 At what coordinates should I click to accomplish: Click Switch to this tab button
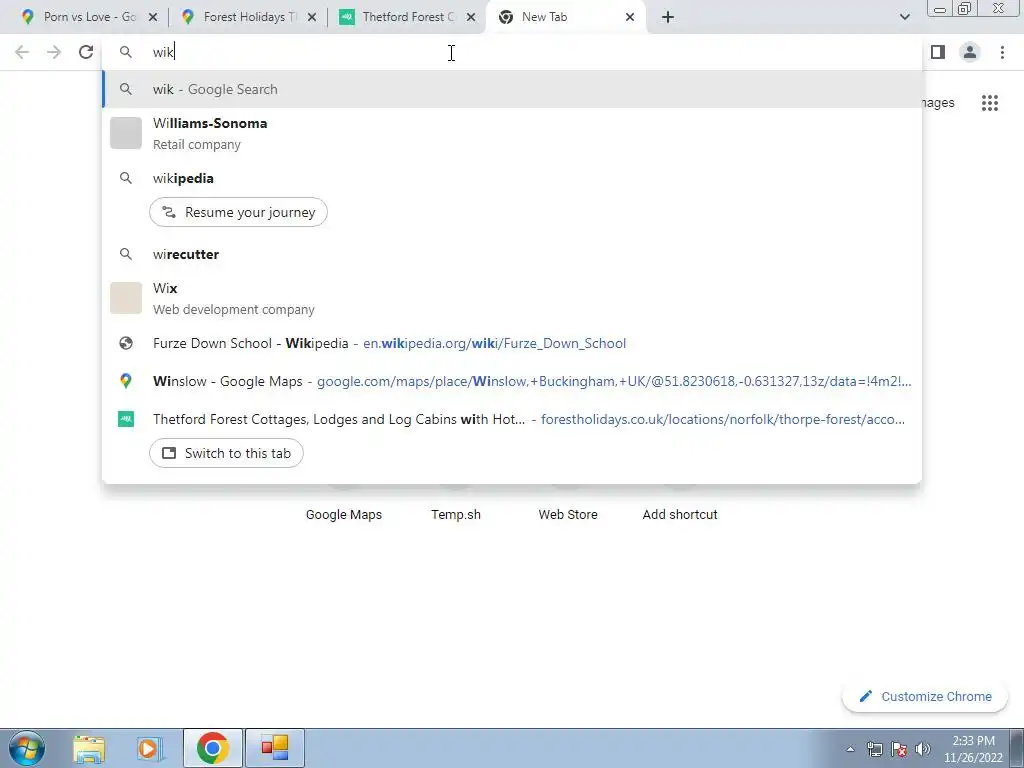tap(227, 453)
